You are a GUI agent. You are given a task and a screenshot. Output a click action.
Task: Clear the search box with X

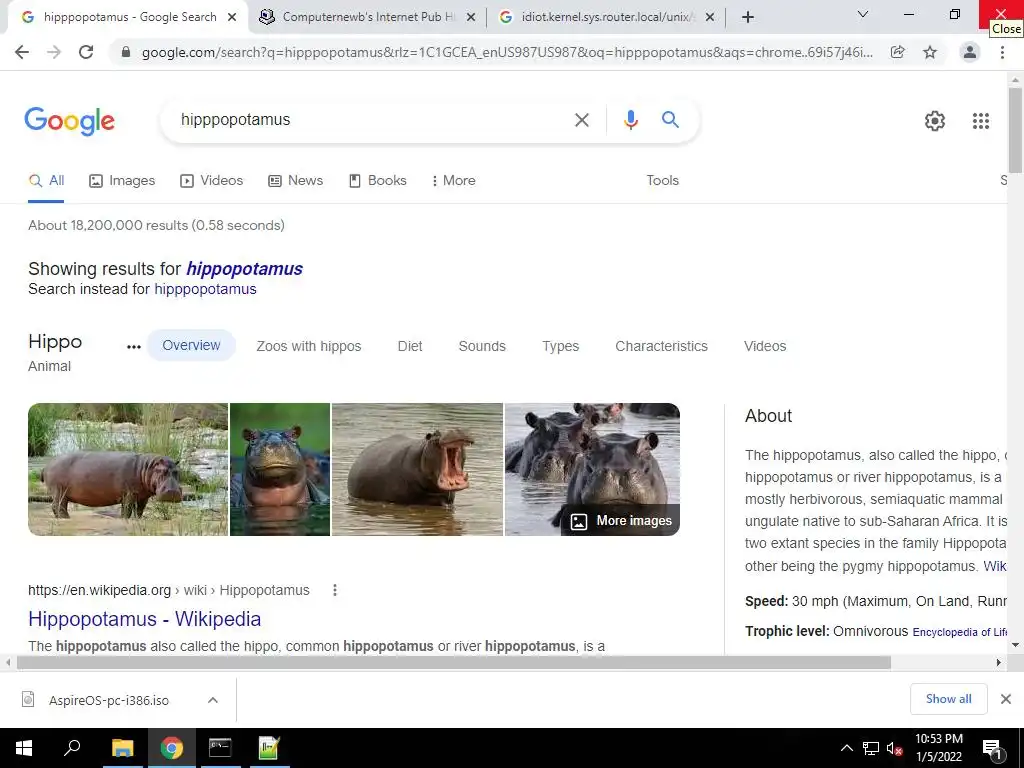point(581,120)
